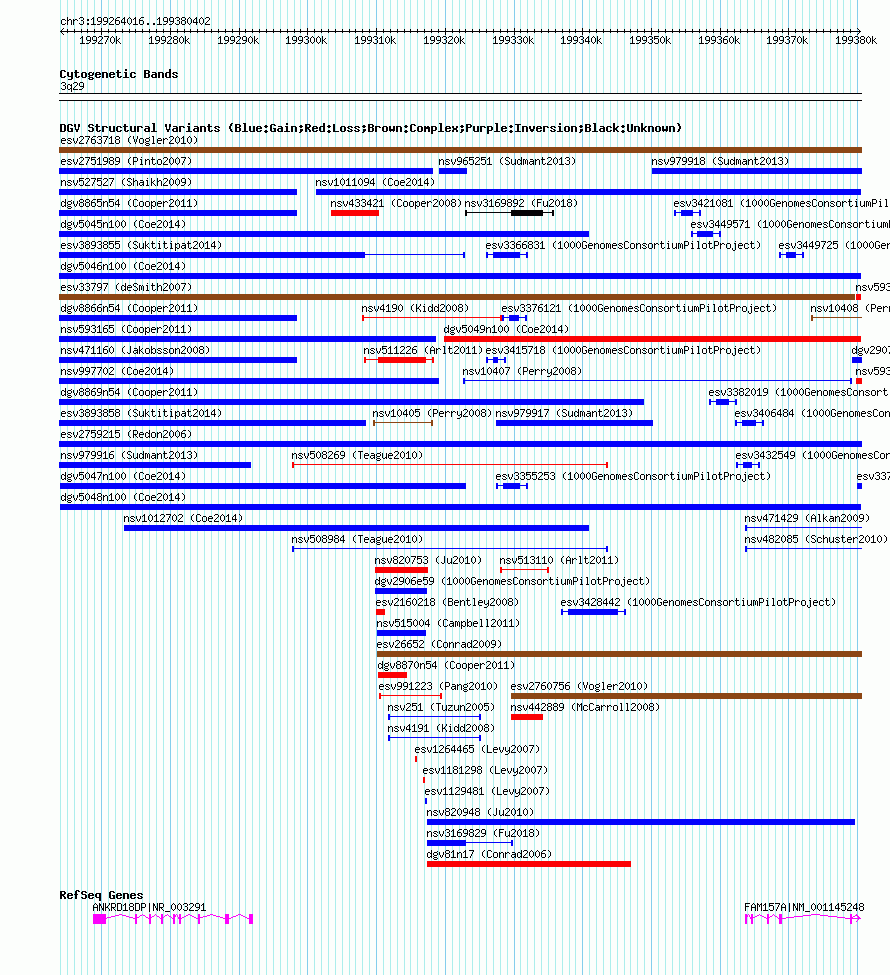Click nsv251 (Tuzun2005) label

coord(441,708)
